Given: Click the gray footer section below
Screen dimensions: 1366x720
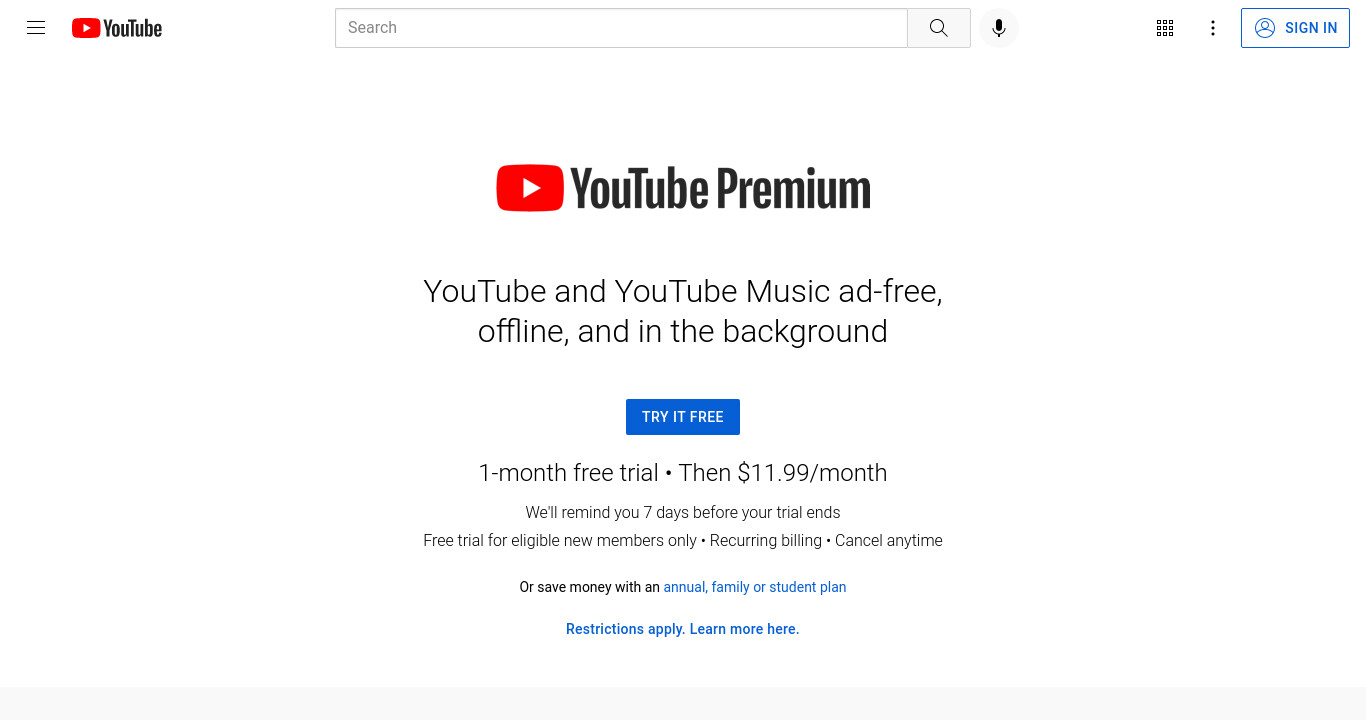Looking at the screenshot, I should tap(683, 703).
